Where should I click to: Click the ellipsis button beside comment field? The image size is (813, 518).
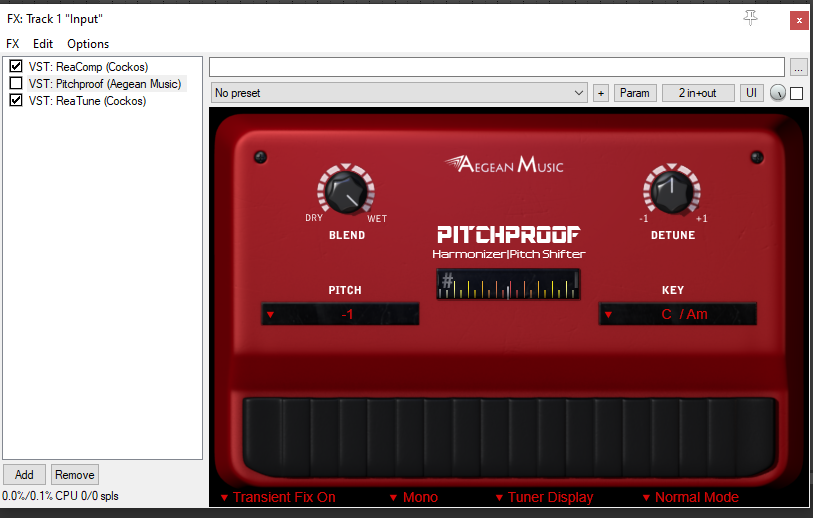click(798, 67)
